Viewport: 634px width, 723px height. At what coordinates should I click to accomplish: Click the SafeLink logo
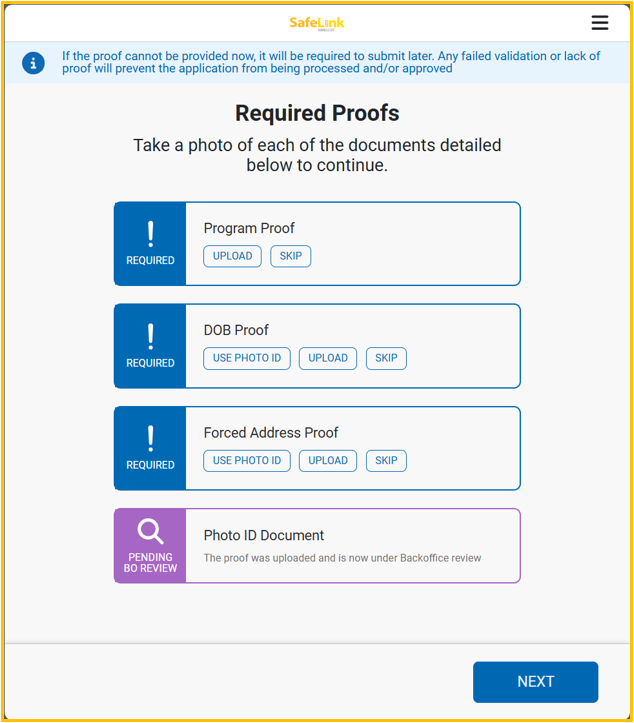(317, 23)
